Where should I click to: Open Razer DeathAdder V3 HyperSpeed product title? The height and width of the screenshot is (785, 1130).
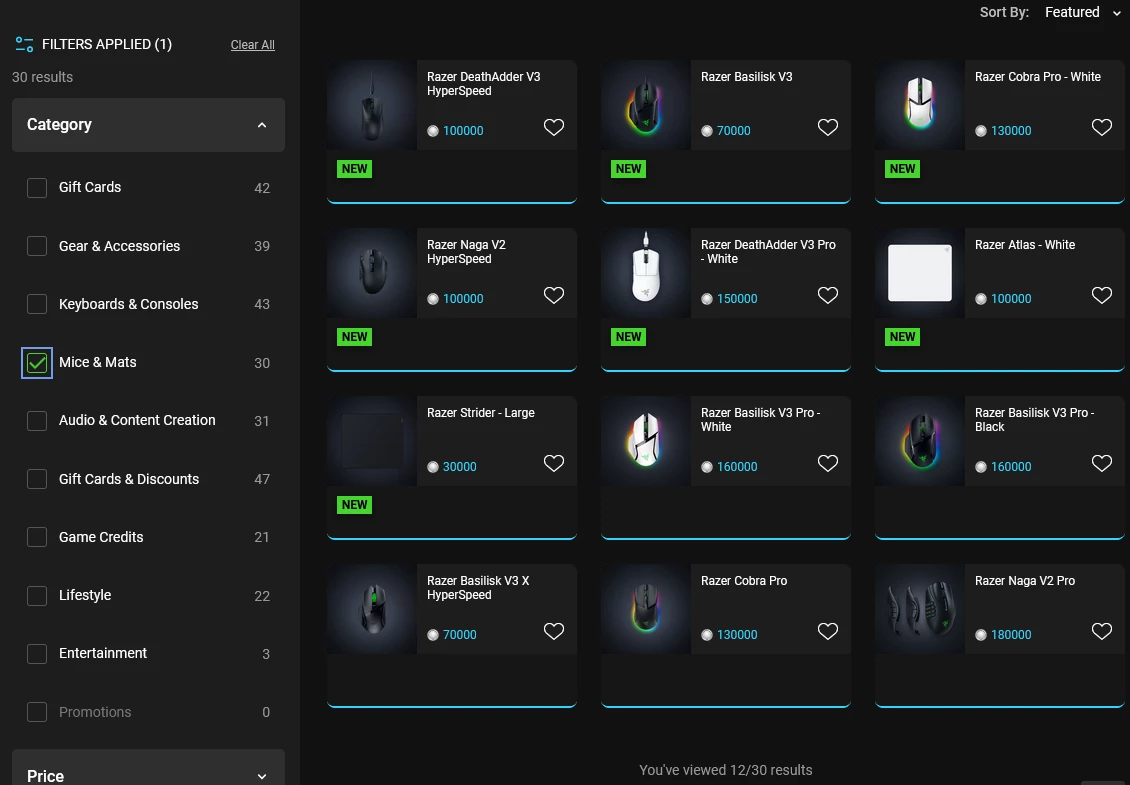[484, 84]
